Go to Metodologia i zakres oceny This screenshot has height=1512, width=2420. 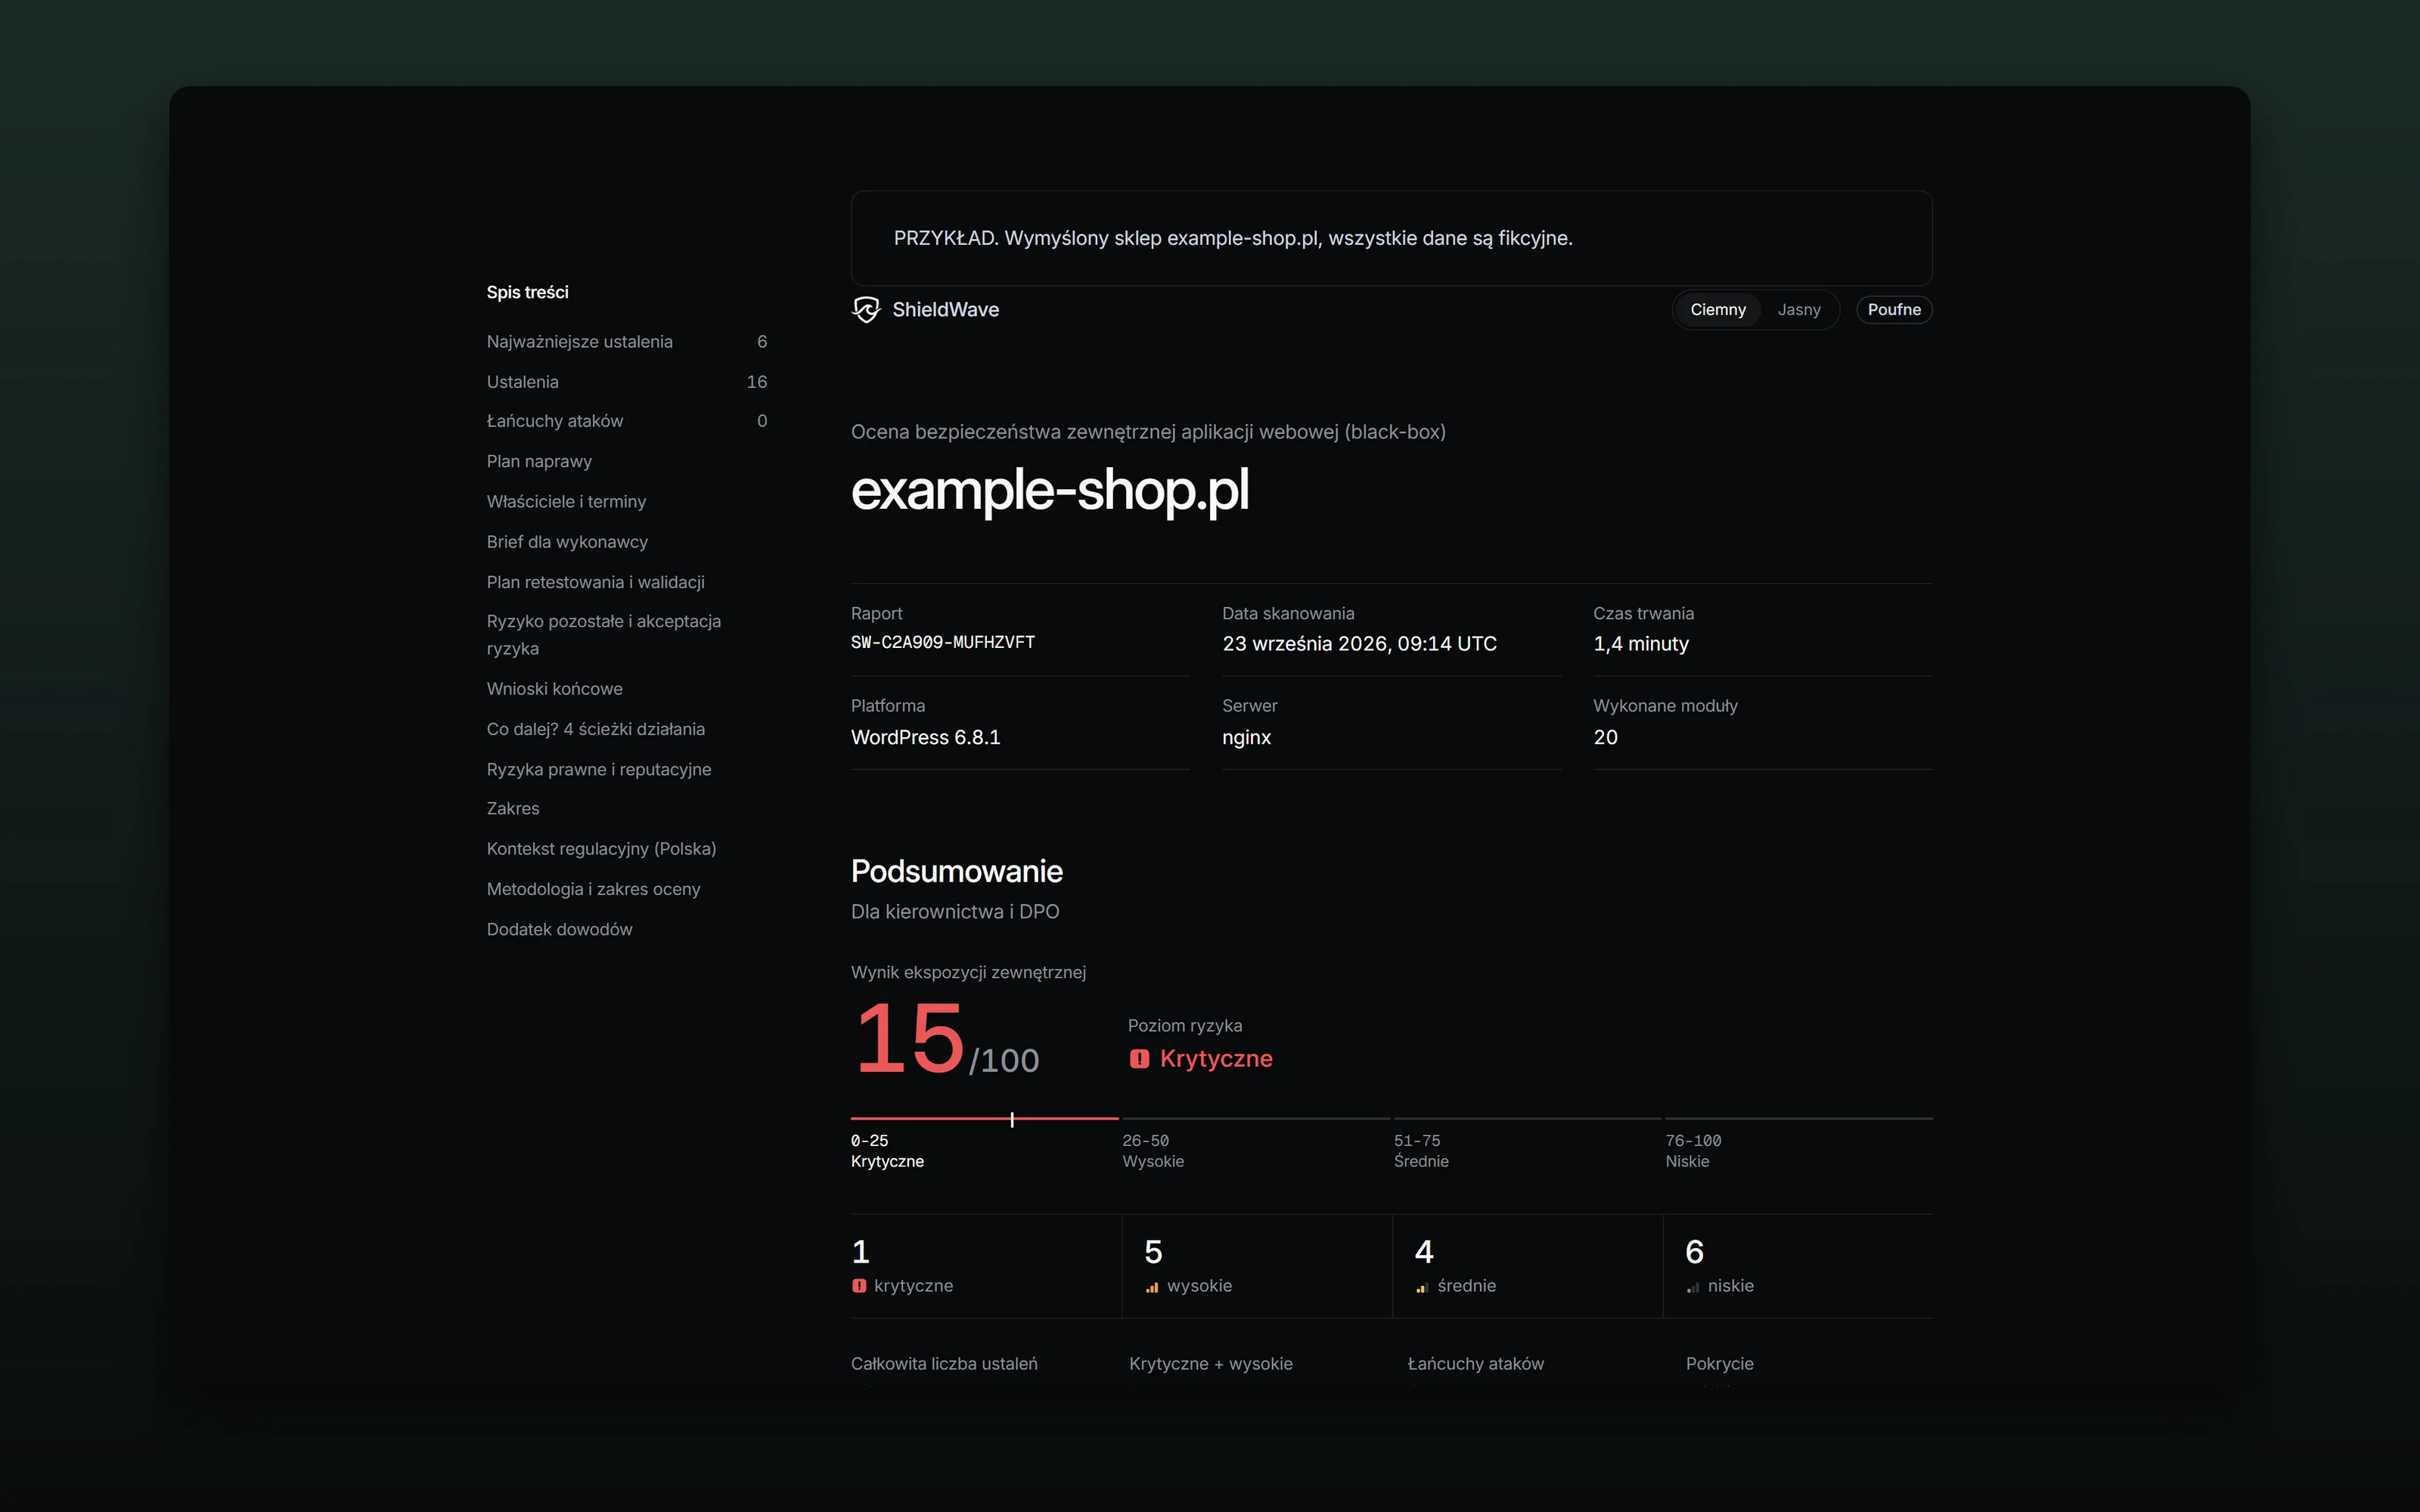click(593, 889)
